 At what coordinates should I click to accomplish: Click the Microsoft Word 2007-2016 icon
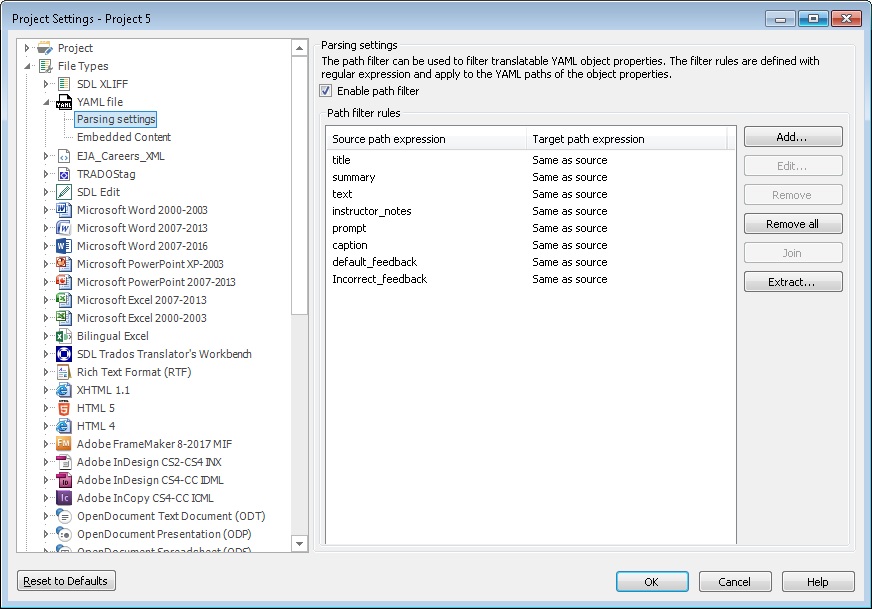pos(64,246)
